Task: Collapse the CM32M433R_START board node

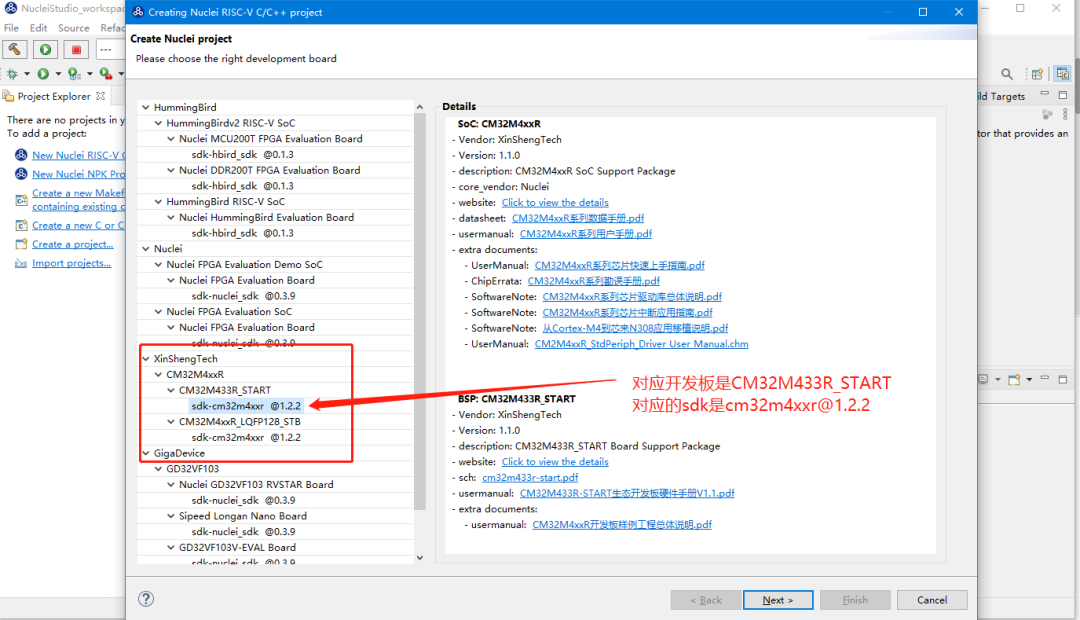Action: pos(171,391)
